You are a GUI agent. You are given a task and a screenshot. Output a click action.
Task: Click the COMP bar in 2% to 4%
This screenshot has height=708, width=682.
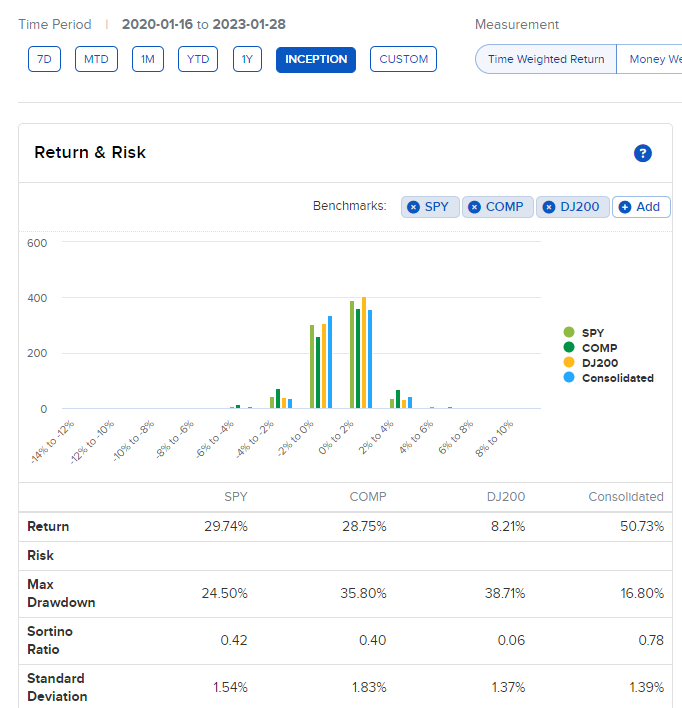(x=398, y=399)
